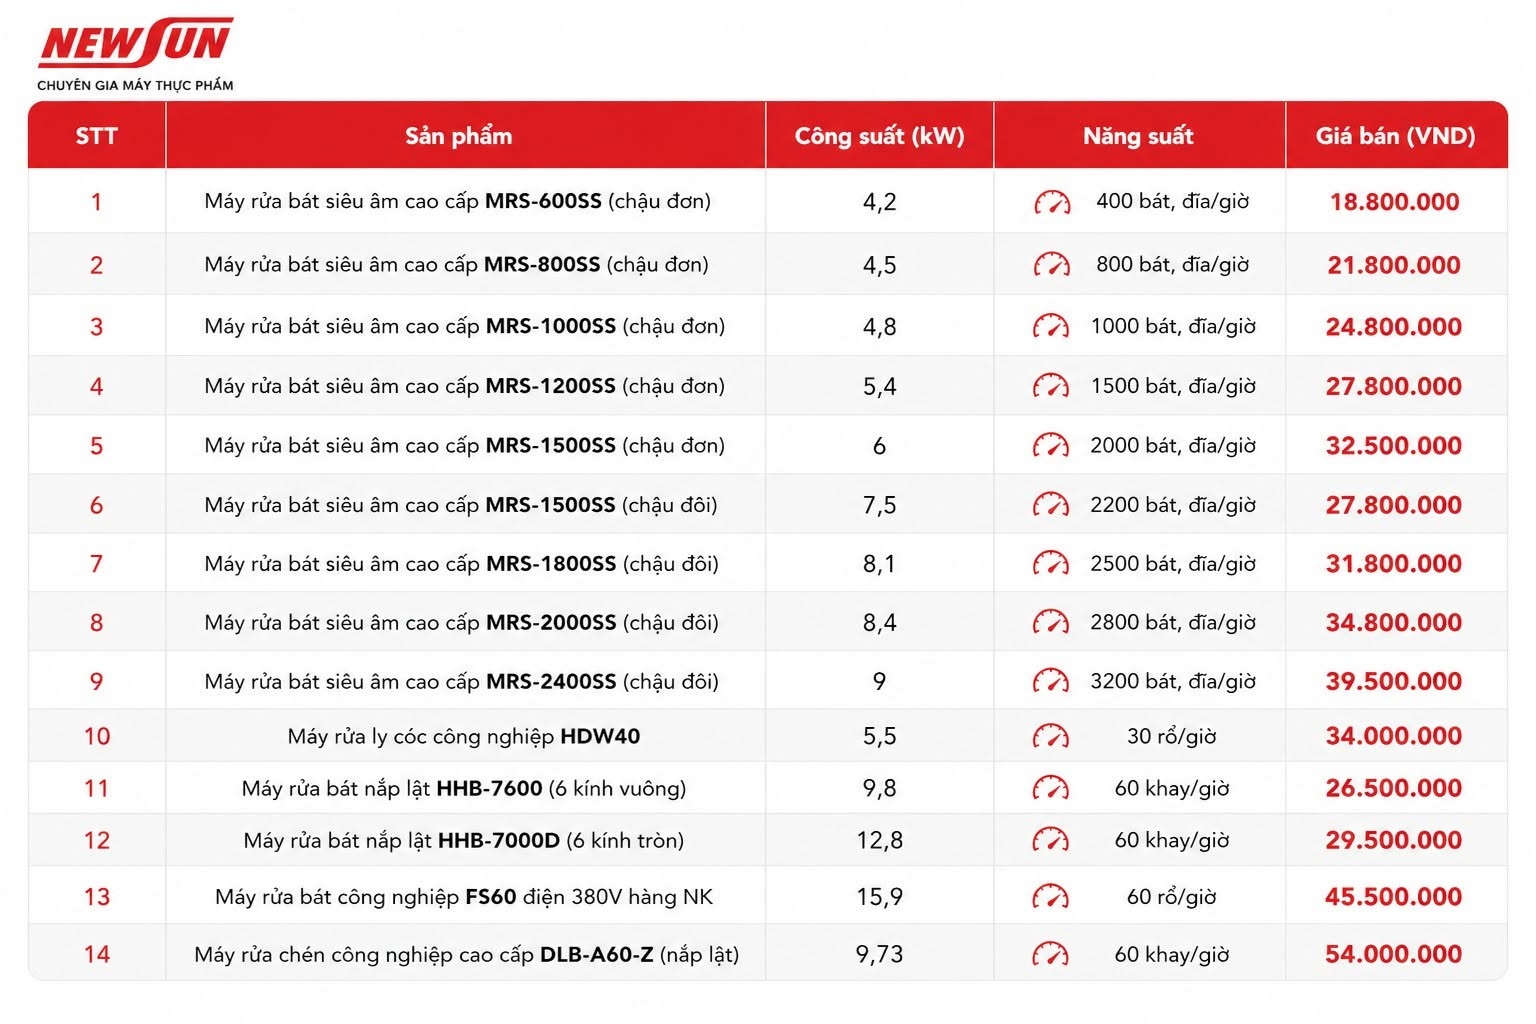This screenshot has width=1536, height=1024.
Task: Click the Năng suất column header
Action: click(x=1139, y=135)
